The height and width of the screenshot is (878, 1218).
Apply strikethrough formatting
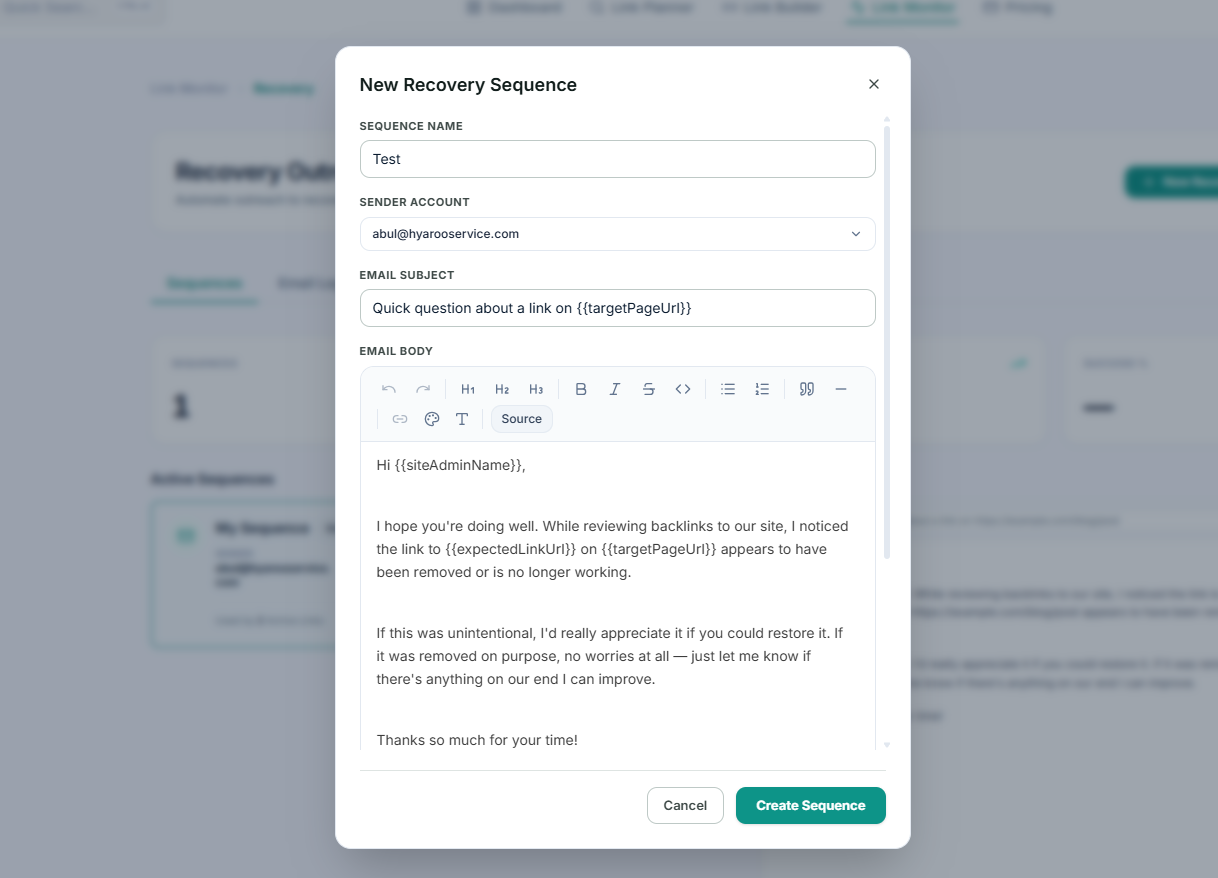[x=649, y=389]
